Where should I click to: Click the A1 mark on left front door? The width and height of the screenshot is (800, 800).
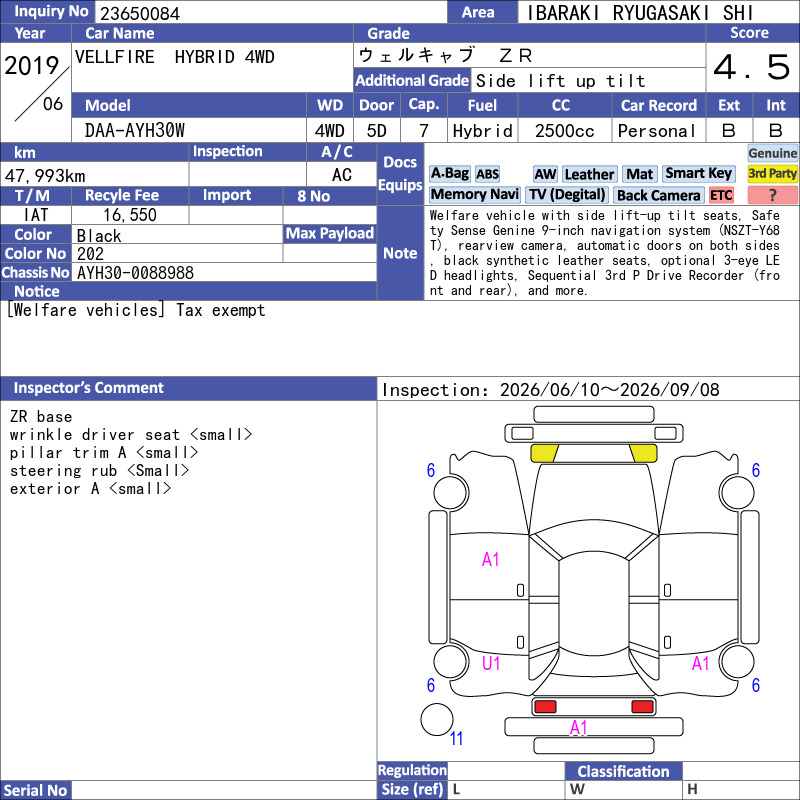[x=490, y=560]
